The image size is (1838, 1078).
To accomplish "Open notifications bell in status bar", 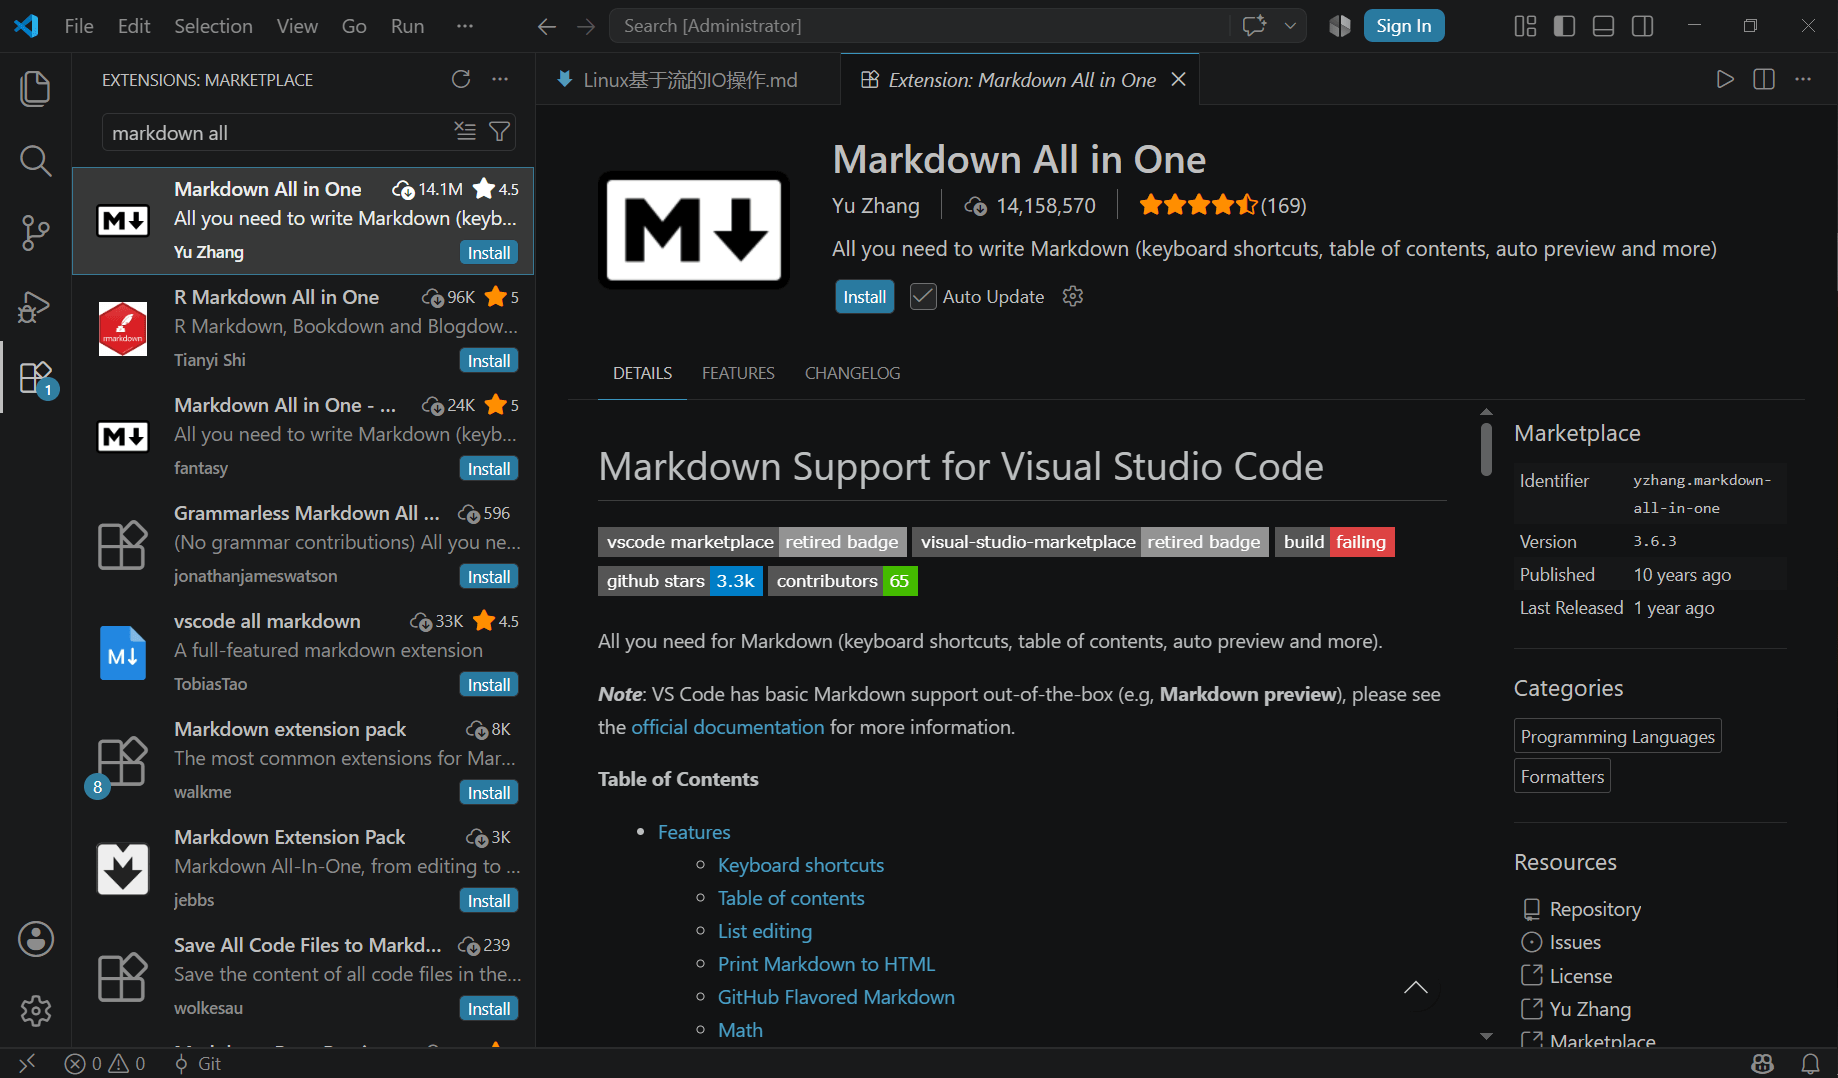I will coord(1810,1063).
